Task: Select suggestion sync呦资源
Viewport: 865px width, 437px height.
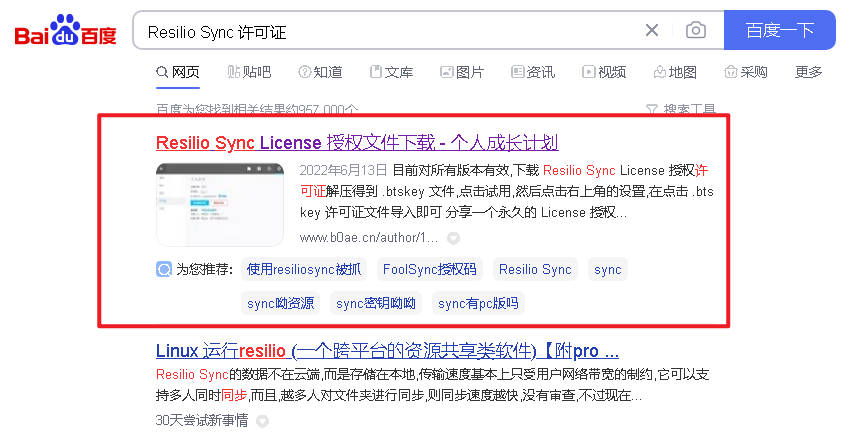Action: coord(280,303)
